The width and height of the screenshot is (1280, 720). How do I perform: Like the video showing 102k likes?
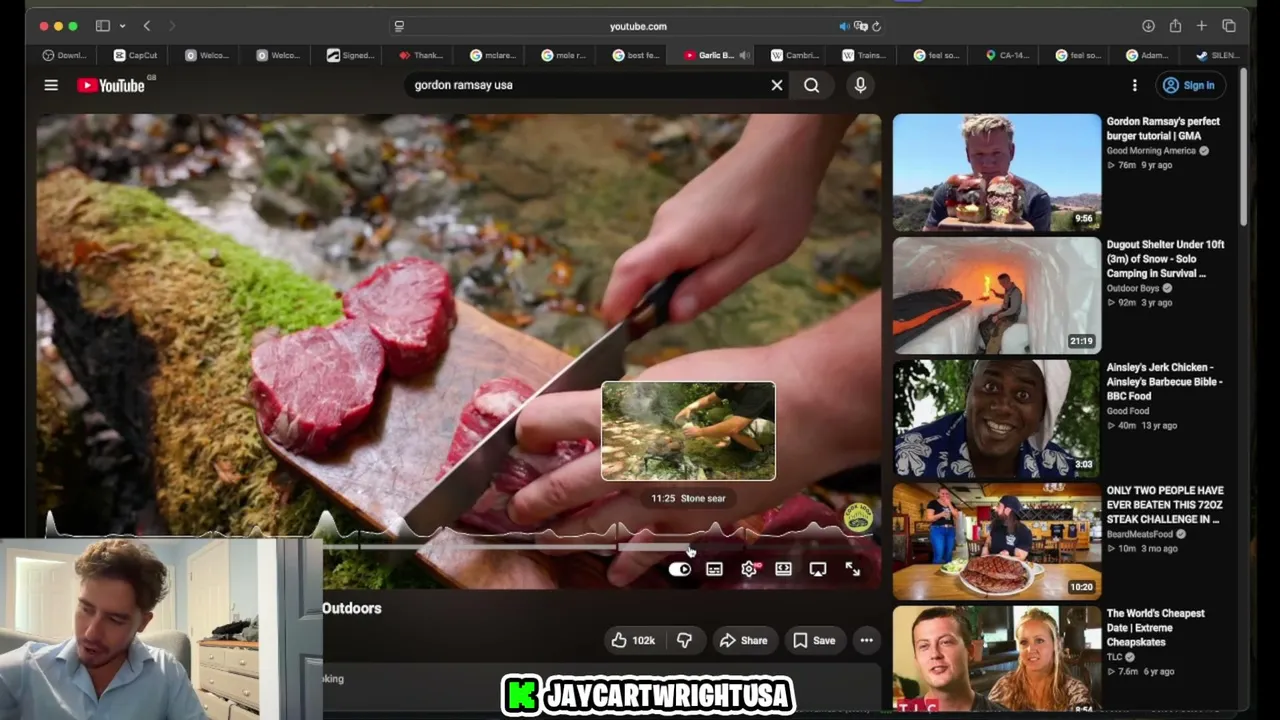[633, 640]
